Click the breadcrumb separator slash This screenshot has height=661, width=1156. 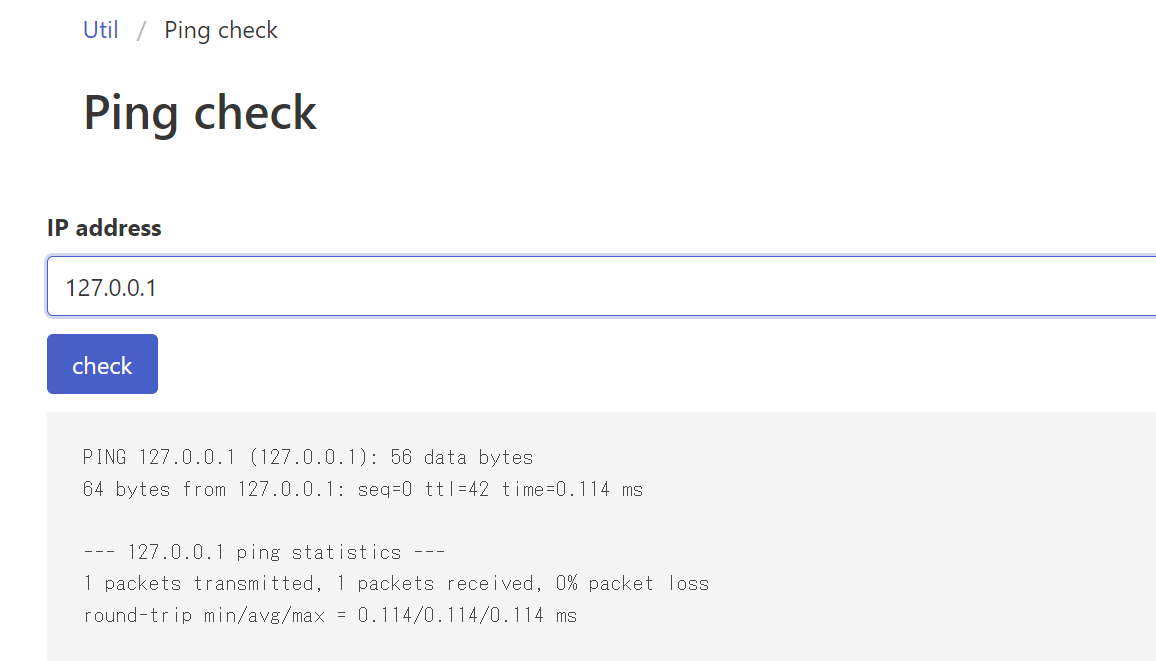pyautogui.click(x=142, y=30)
